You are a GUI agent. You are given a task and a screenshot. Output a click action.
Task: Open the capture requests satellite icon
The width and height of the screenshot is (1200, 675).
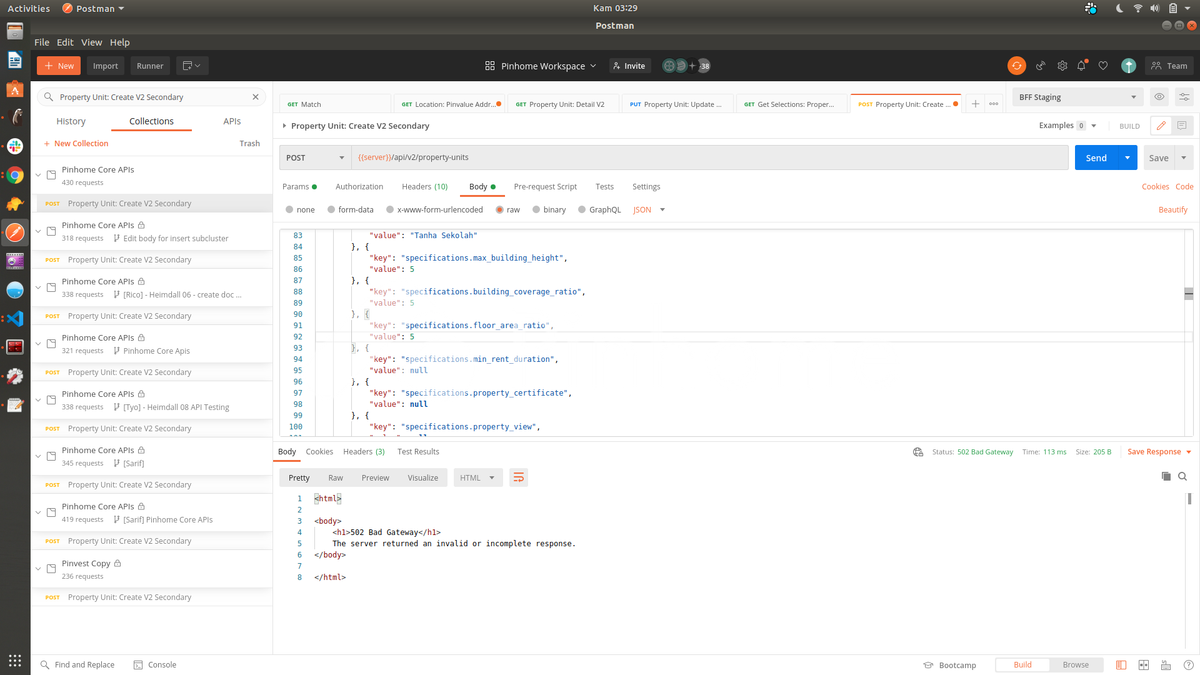pyautogui.click(x=1040, y=66)
